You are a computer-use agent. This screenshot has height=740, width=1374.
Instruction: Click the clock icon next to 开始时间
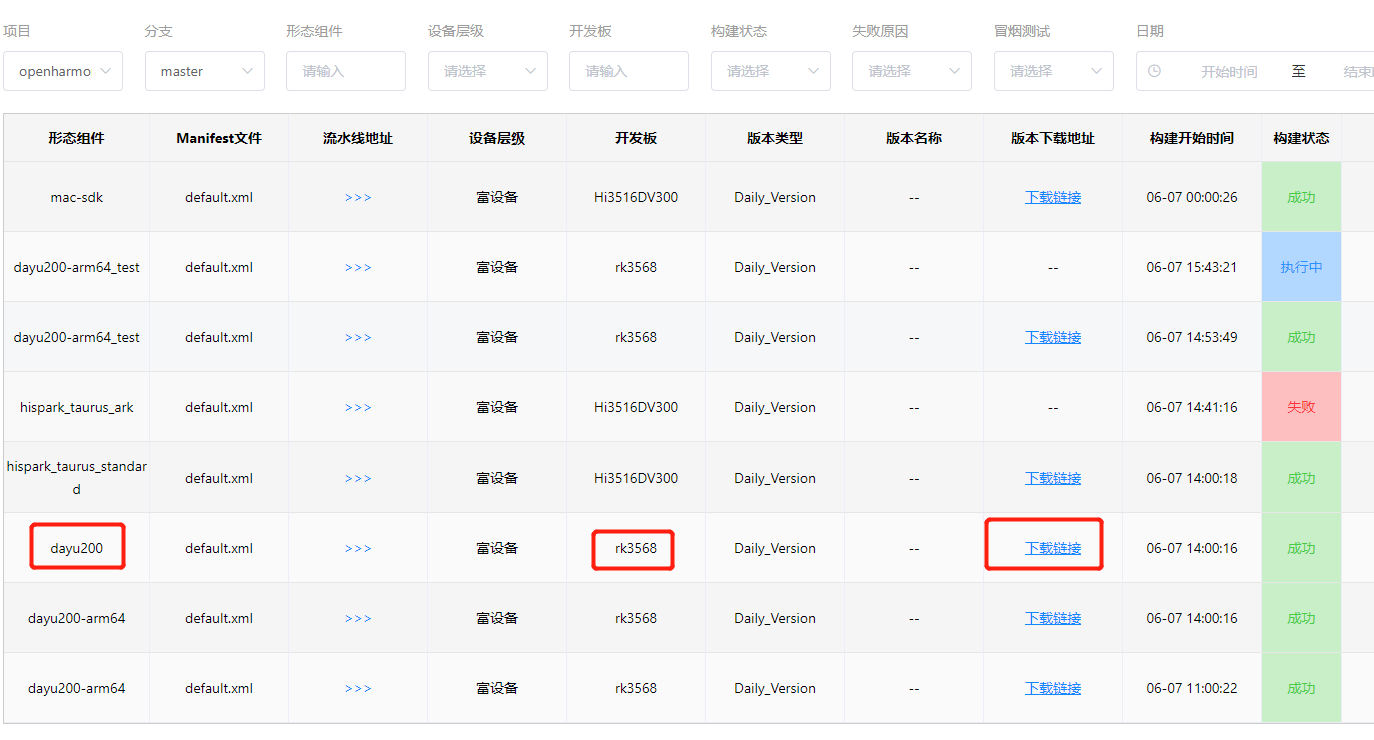coord(1158,71)
